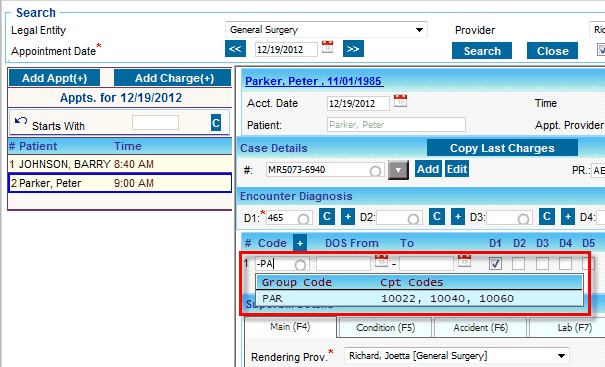The height and width of the screenshot is (367, 605).
Task: Open Parker, Peter patient header link
Action: click(314, 81)
